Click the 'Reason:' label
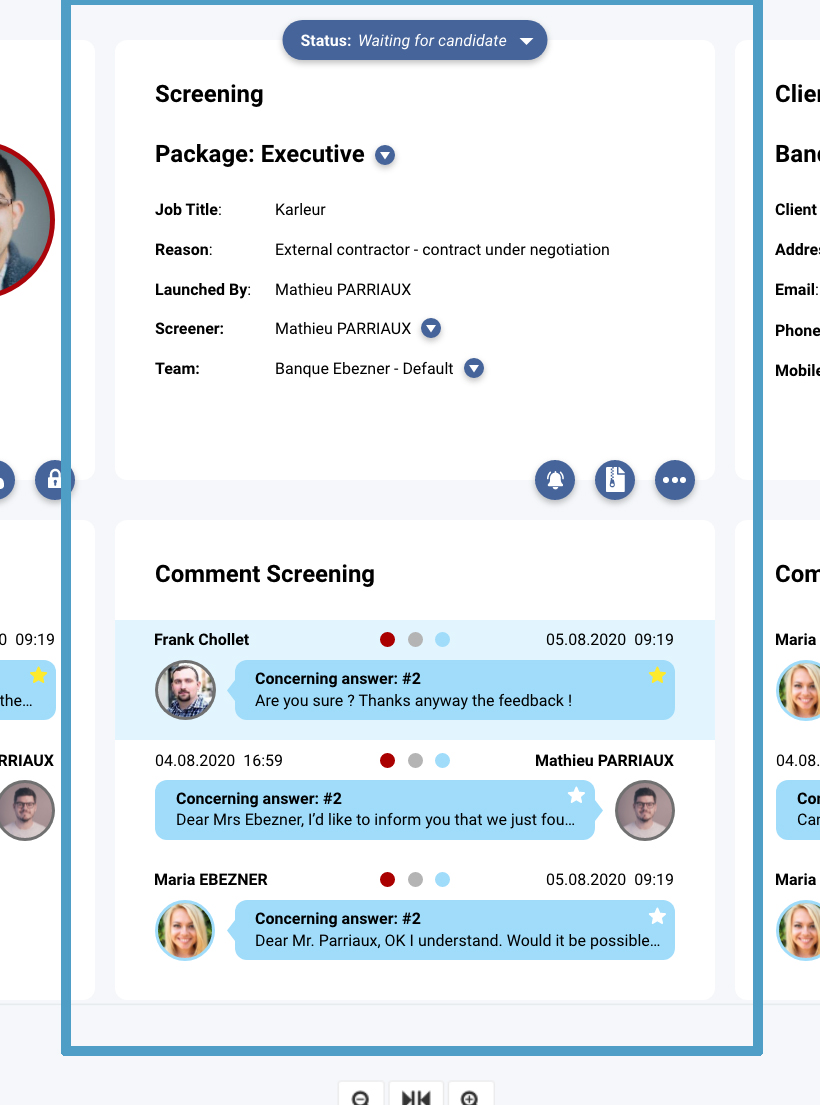The width and height of the screenshot is (820, 1105). click(183, 249)
